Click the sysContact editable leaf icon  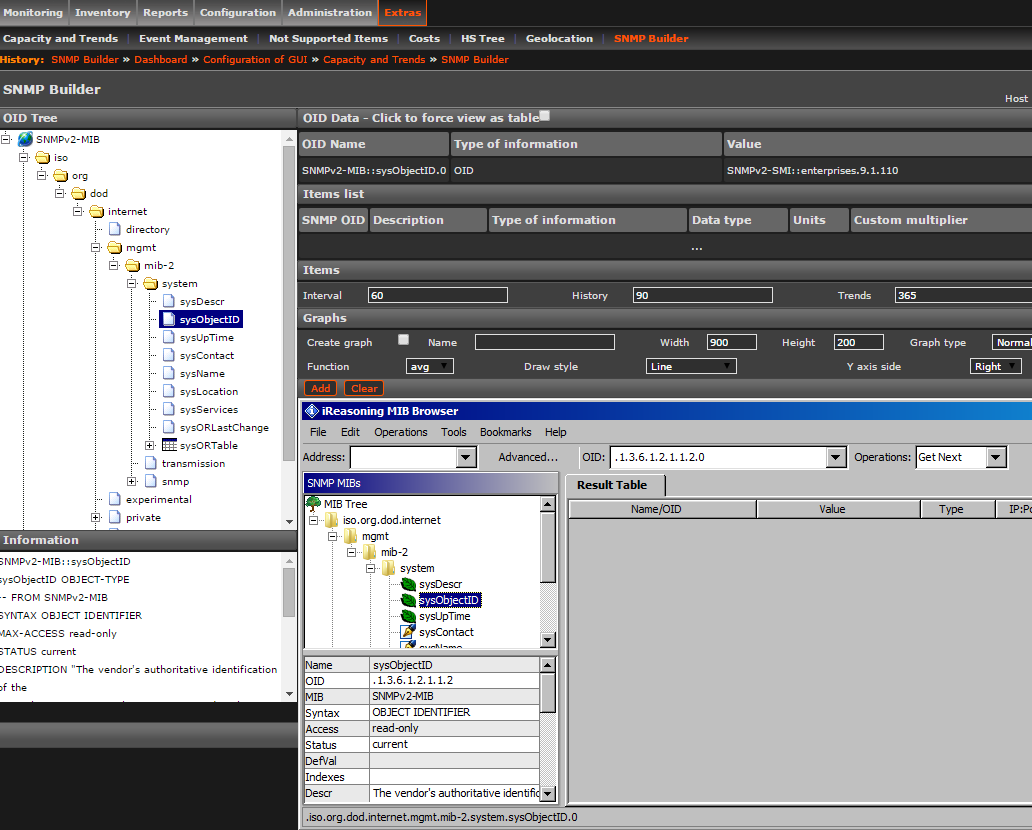[408, 632]
